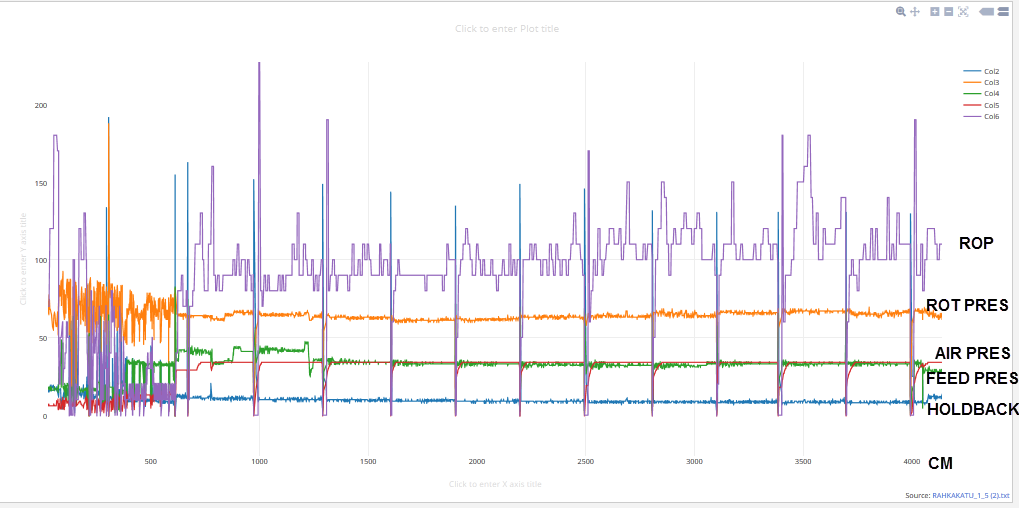Autoscale the plot axes
Viewport: 1019px width, 508px height.
pyautogui.click(x=964, y=12)
